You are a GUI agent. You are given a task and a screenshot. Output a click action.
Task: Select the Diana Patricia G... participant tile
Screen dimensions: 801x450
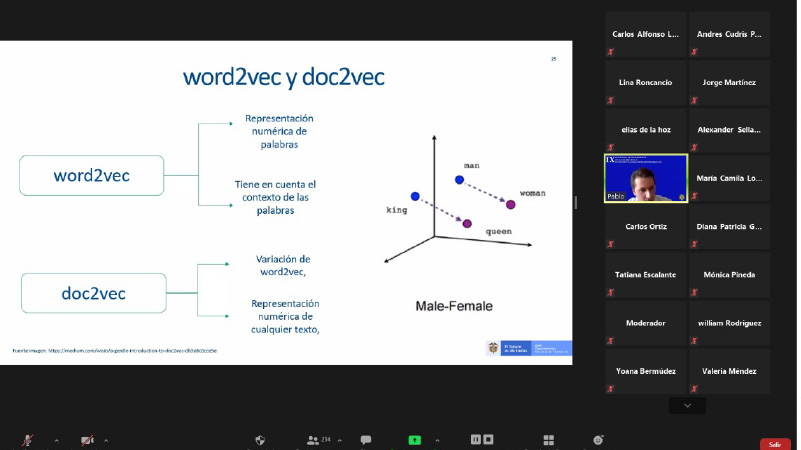coord(729,226)
